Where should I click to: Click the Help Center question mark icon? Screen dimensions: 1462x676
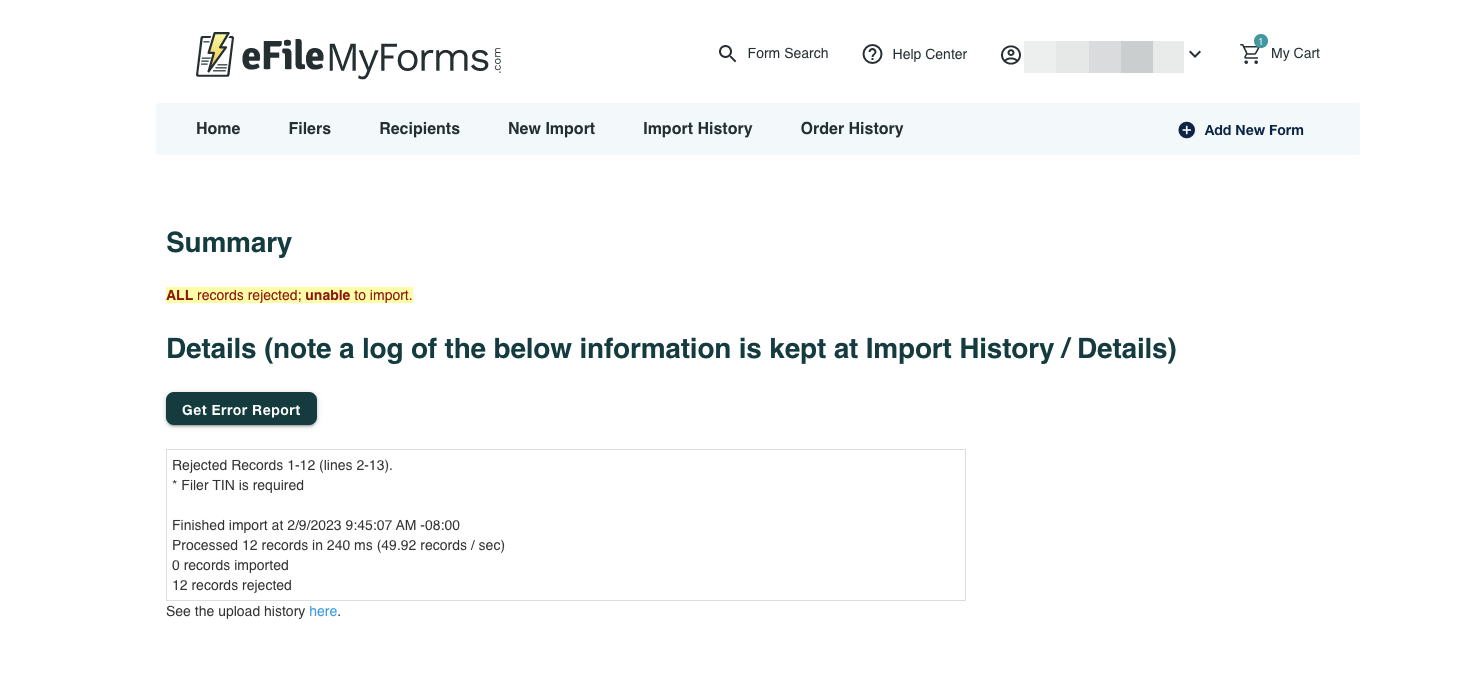872,54
